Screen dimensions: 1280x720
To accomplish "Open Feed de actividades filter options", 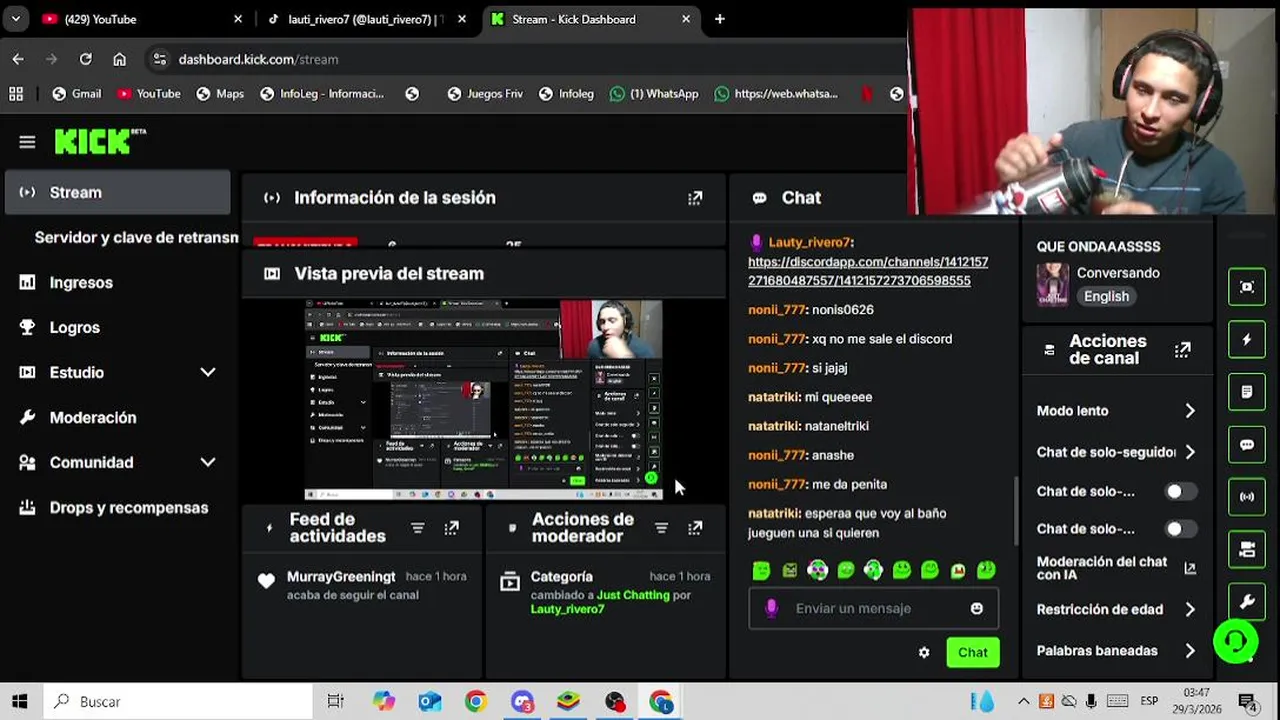I will coord(418,528).
